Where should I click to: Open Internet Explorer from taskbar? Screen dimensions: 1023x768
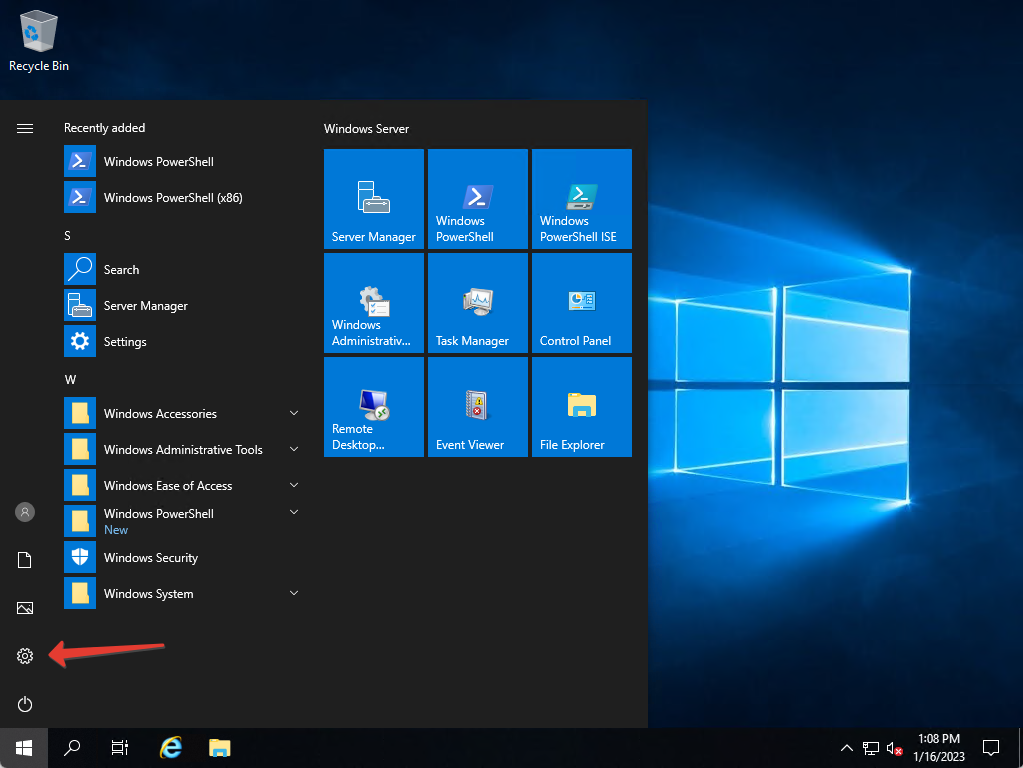click(170, 747)
